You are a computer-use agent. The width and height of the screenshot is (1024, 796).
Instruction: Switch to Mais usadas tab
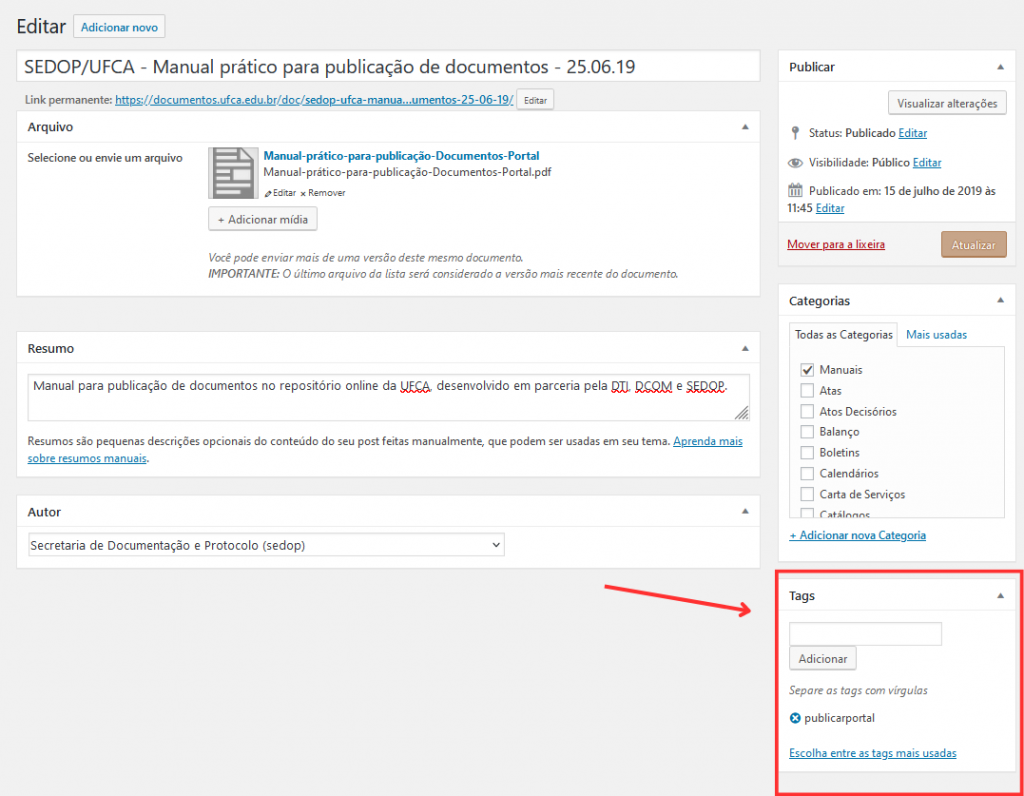point(936,335)
